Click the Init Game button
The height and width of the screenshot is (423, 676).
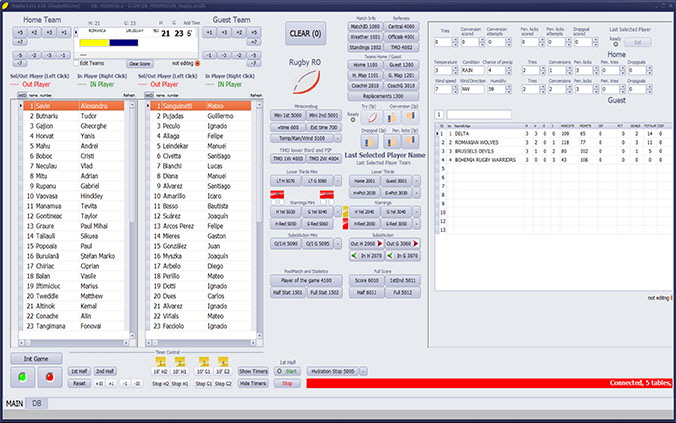coord(36,359)
